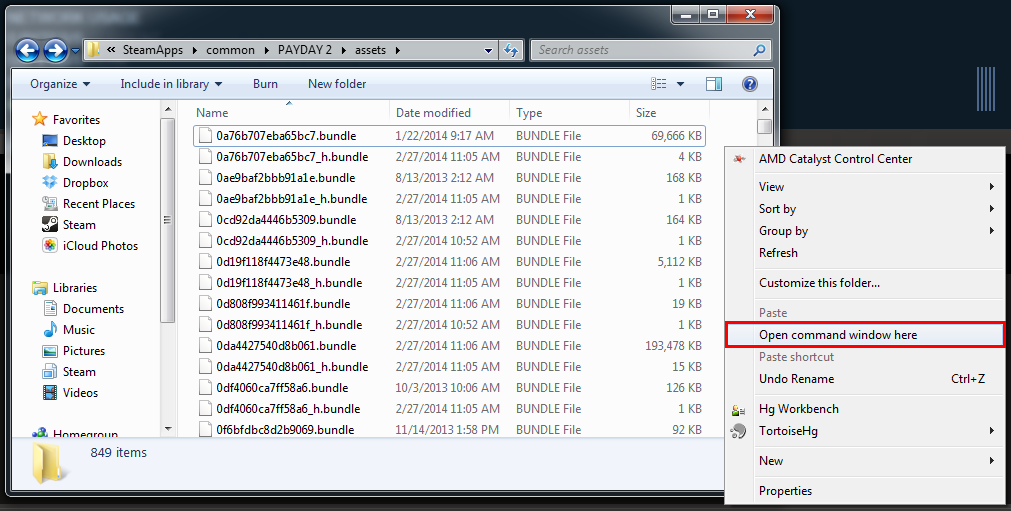The width and height of the screenshot is (1011, 511).
Task: Select the Libraries node
Action: pos(75,287)
